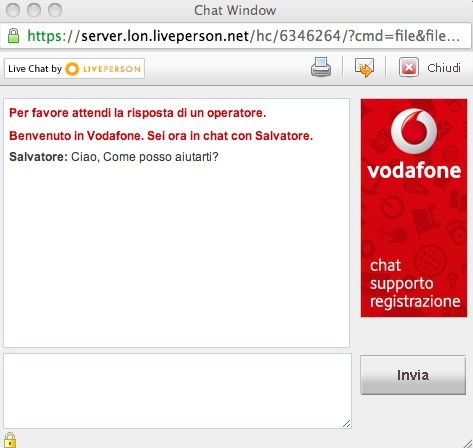The image size is (473, 448).
Task: Email the chat transcript via envelope icon
Action: pyautogui.click(x=364, y=68)
